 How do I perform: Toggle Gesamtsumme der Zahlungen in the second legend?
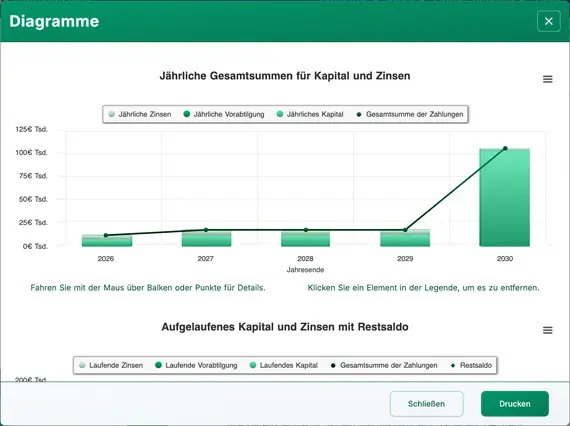(x=384, y=365)
